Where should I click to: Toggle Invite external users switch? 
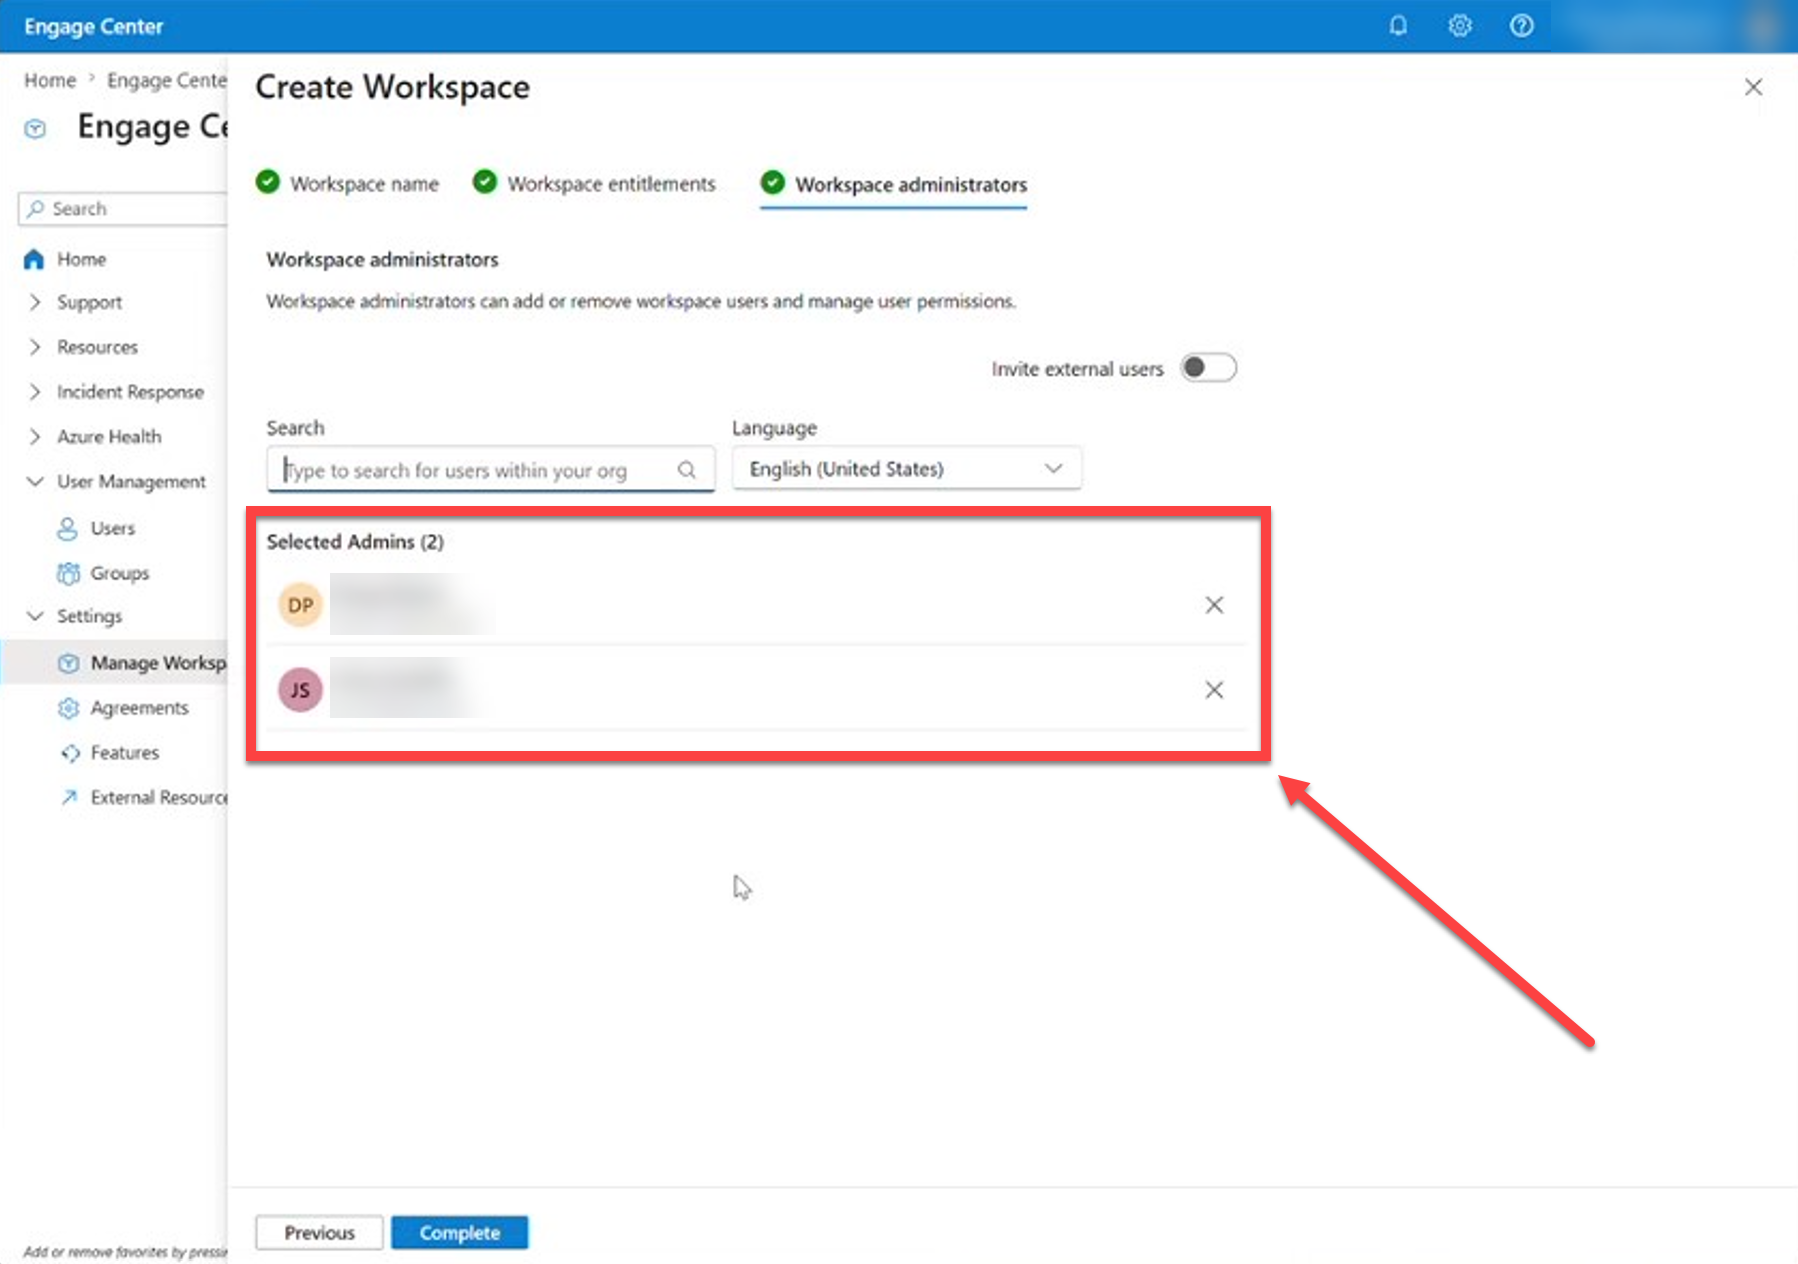[x=1208, y=368]
